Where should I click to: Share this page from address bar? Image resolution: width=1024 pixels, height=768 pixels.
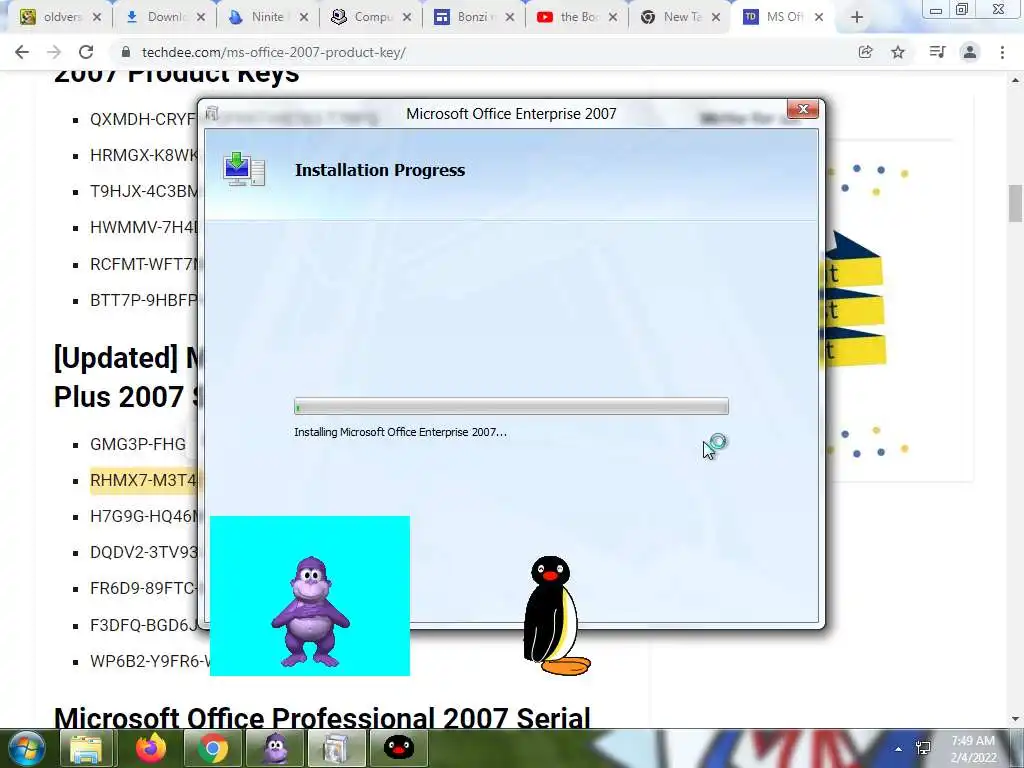pyautogui.click(x=866, y=52)
